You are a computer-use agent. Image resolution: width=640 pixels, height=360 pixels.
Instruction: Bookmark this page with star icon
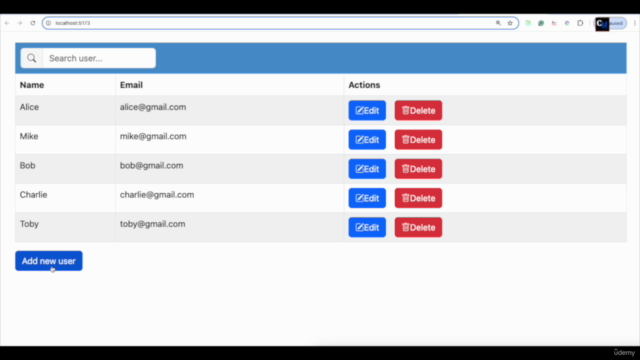tap(510, 23)
